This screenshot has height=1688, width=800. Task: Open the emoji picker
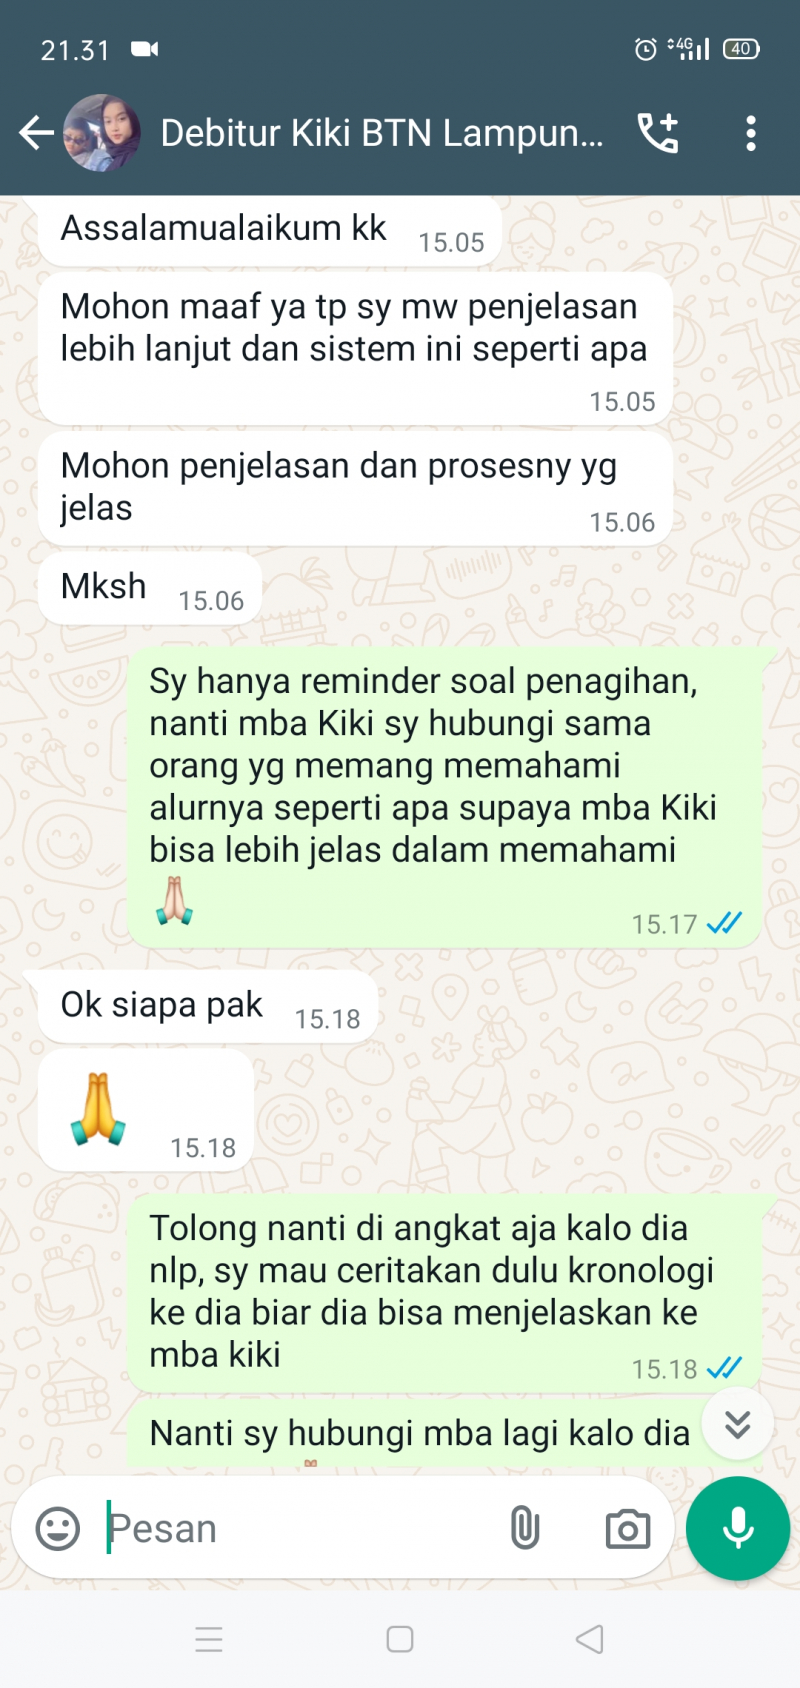[x=58, y=1528]
